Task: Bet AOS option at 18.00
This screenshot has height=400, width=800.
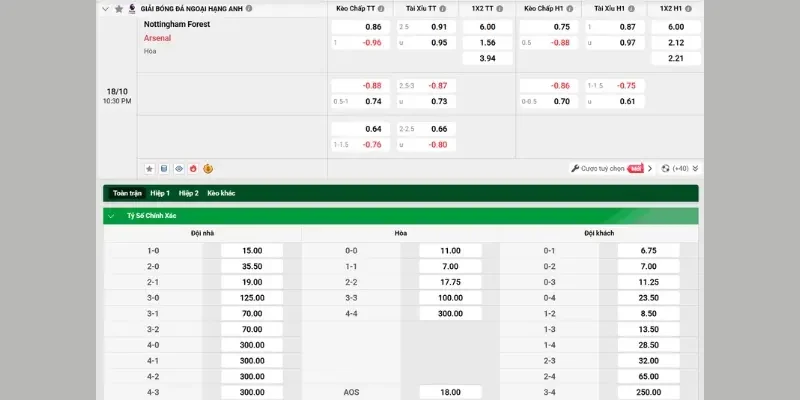Action: (x=451, y=392)
